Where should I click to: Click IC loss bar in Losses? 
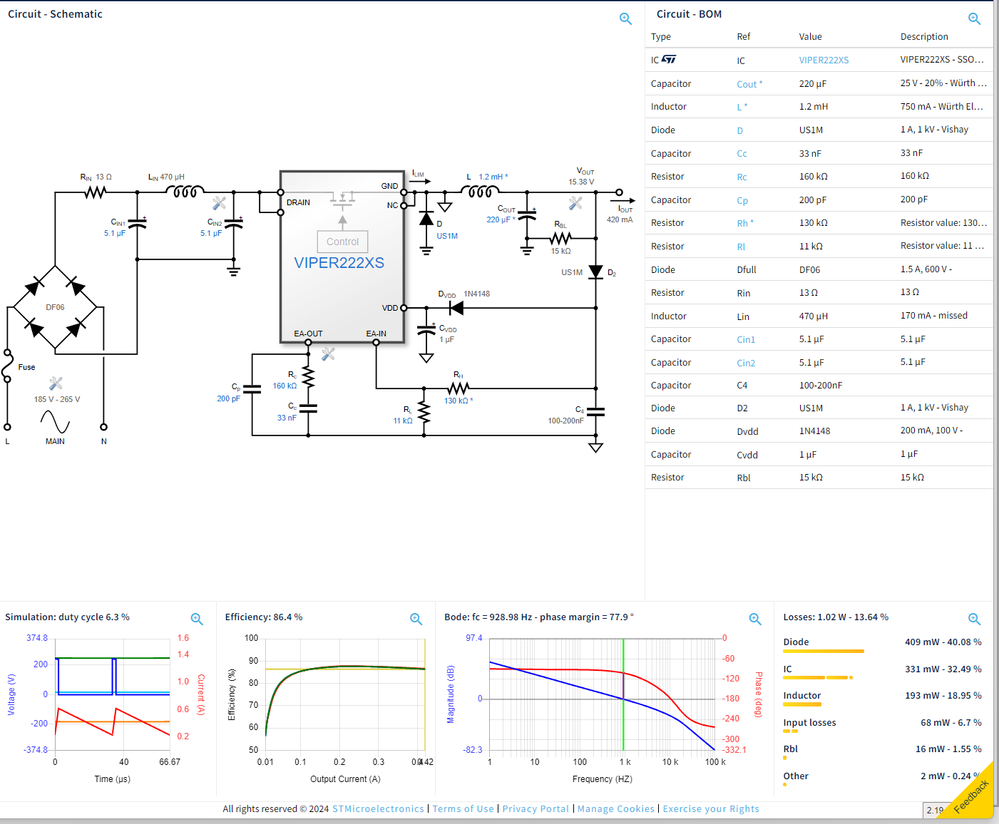817,677
